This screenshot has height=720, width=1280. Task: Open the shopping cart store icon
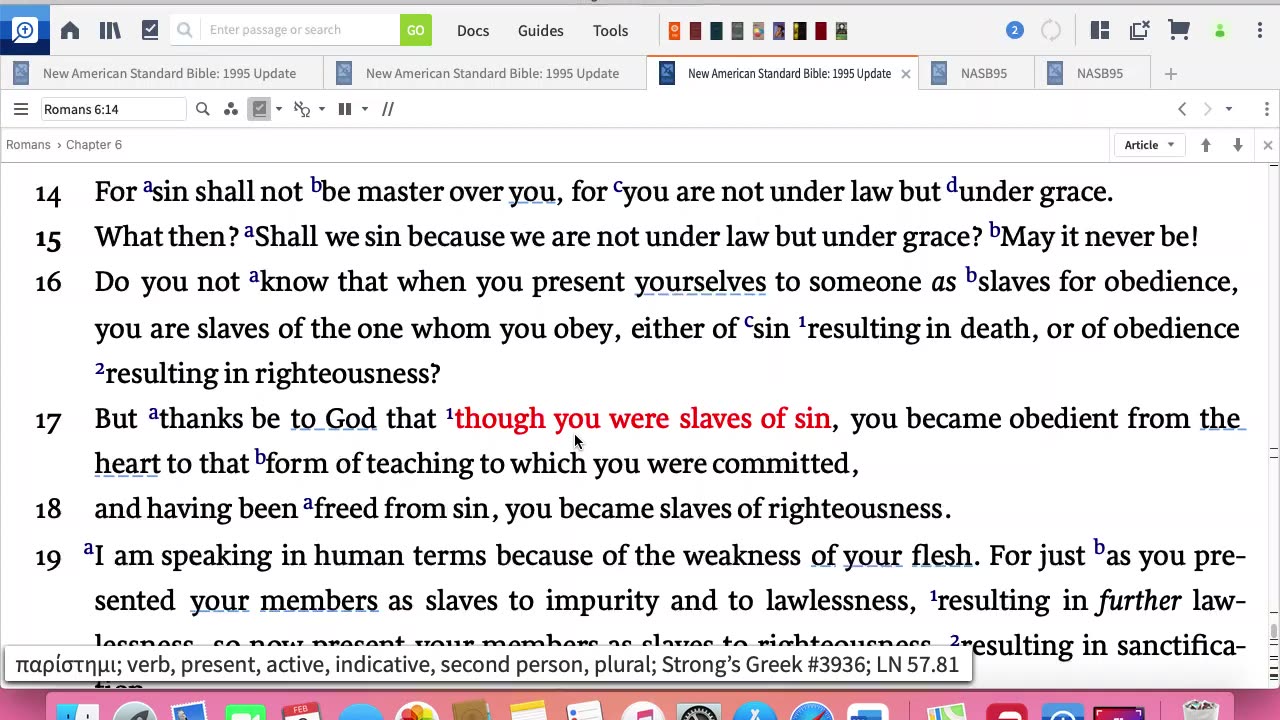[x=1179, y=30]
